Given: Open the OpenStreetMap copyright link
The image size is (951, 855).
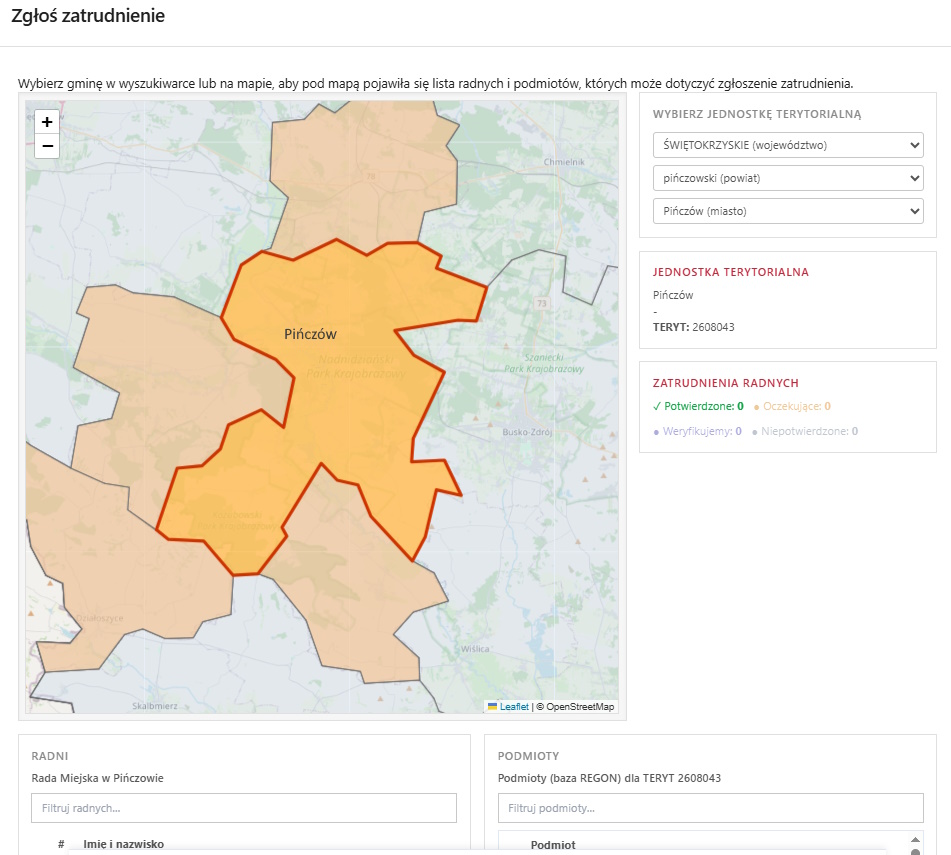Looking at the screenshot, I should click(580, 707).
